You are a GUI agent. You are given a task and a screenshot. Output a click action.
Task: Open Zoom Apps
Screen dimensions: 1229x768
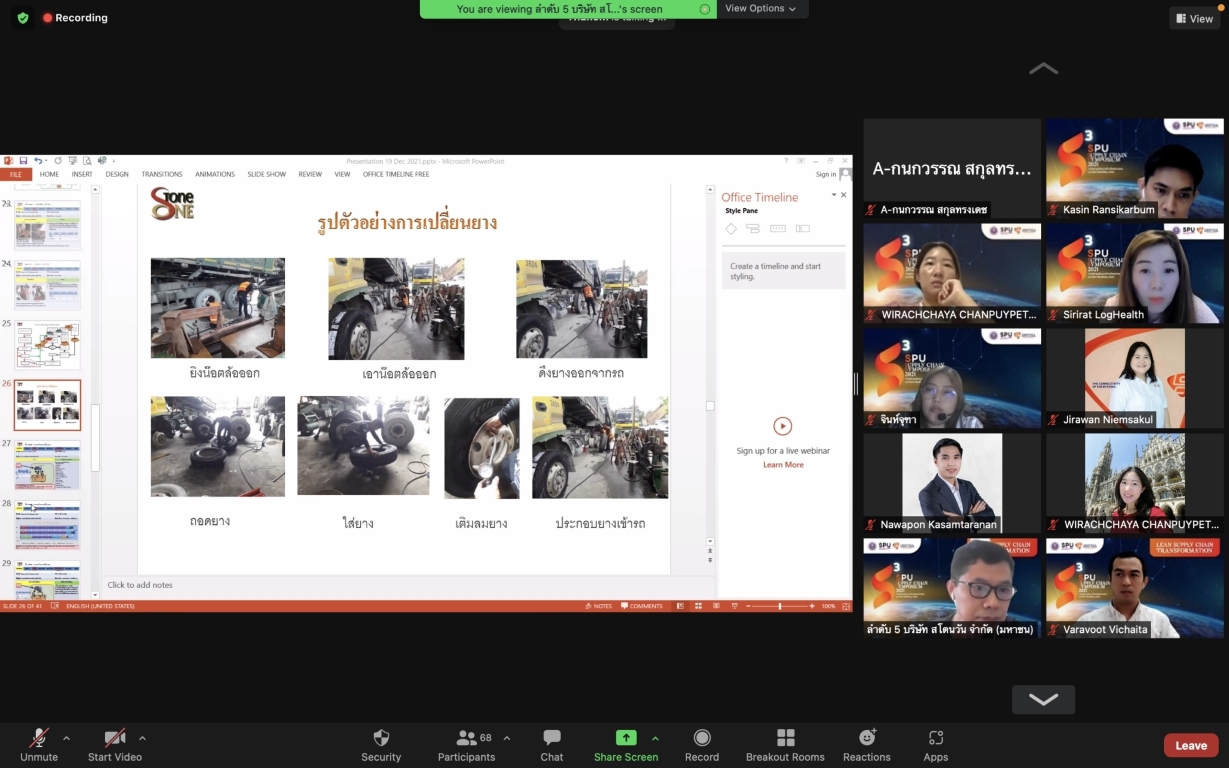coord(936,745)
